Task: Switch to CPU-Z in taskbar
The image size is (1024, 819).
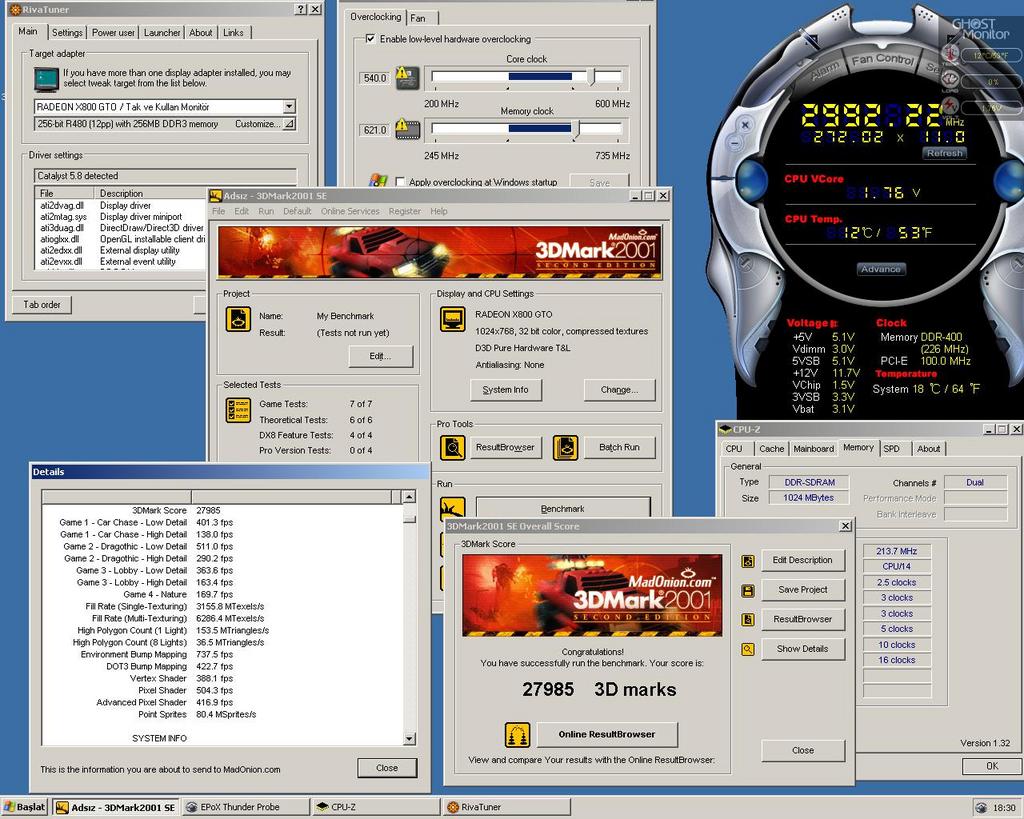Action: (376, 807)
